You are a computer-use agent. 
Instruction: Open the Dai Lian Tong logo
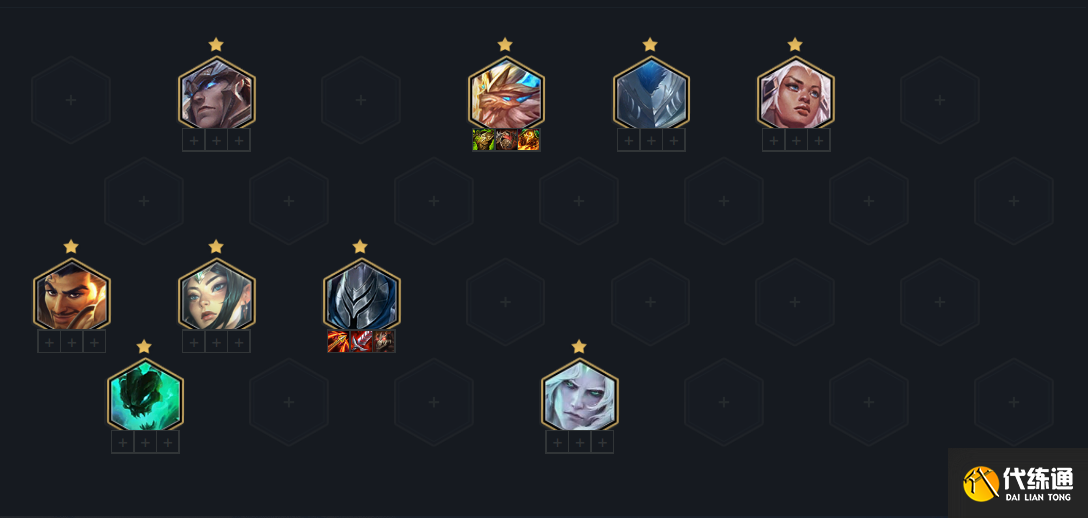pos(1018,483)
